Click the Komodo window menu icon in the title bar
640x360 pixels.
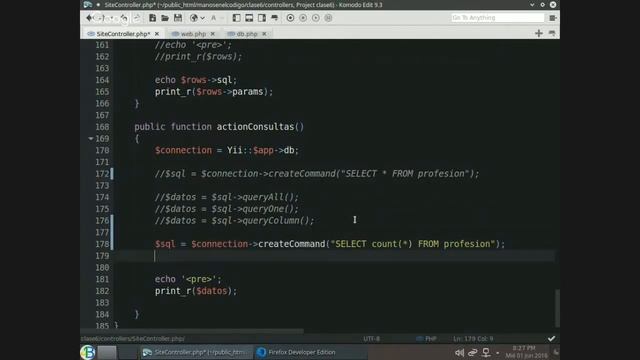click(x=88, y=5)
